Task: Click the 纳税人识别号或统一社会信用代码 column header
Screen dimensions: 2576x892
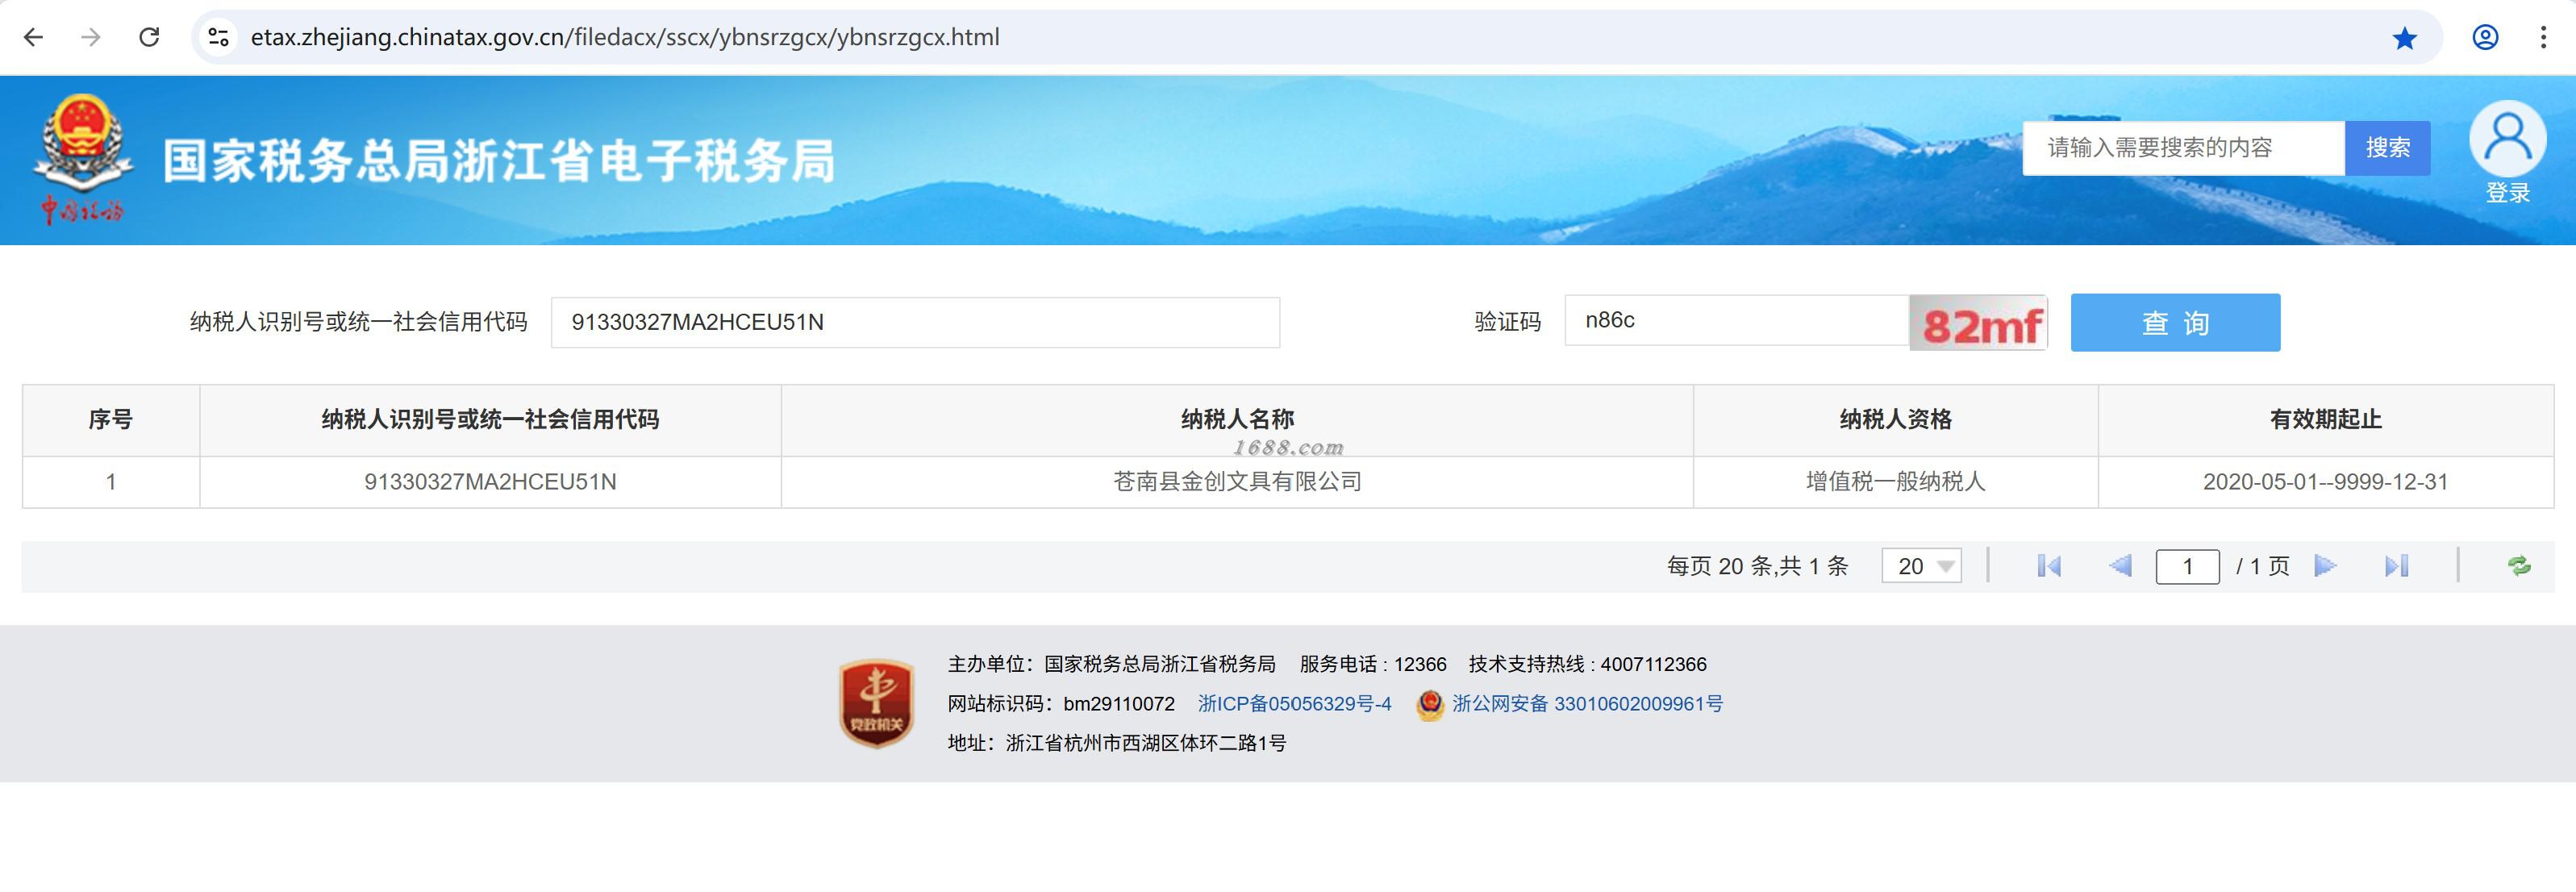Action: click(490, 420)
